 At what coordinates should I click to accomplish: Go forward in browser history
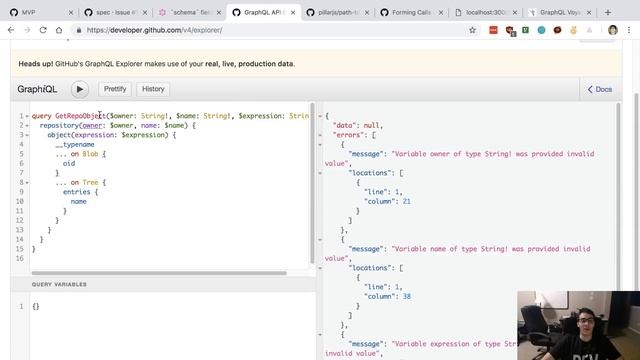(x=27, y=30)
